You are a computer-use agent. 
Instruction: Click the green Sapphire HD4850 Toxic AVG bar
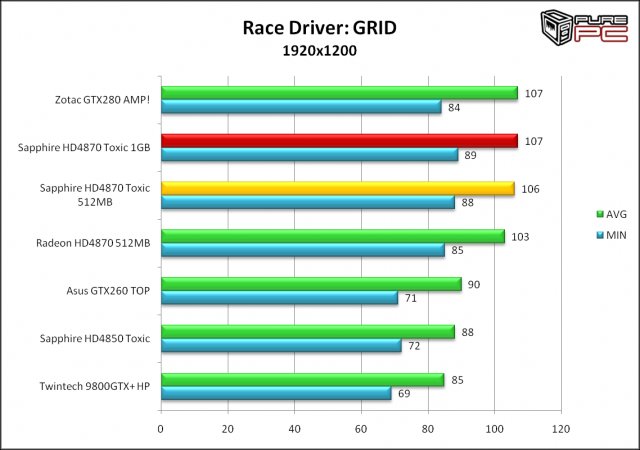point(308,332)
